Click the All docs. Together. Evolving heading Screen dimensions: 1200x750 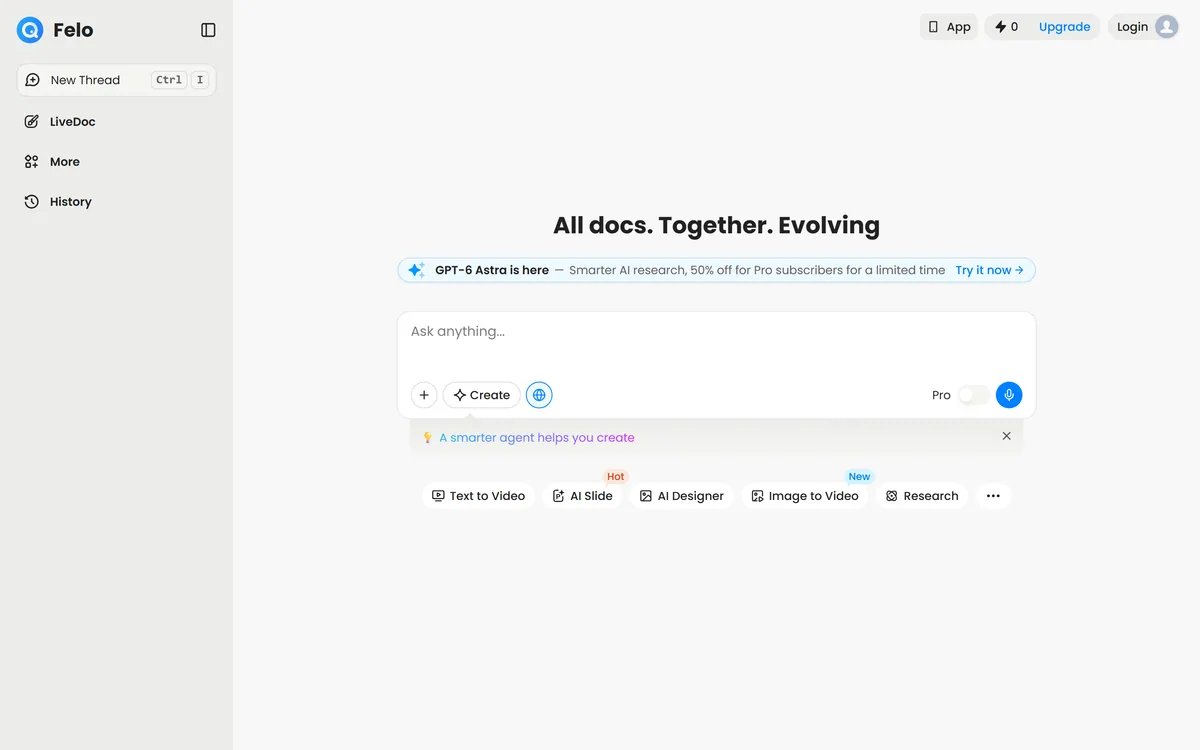pyautogui.click(x=716, y=225)
